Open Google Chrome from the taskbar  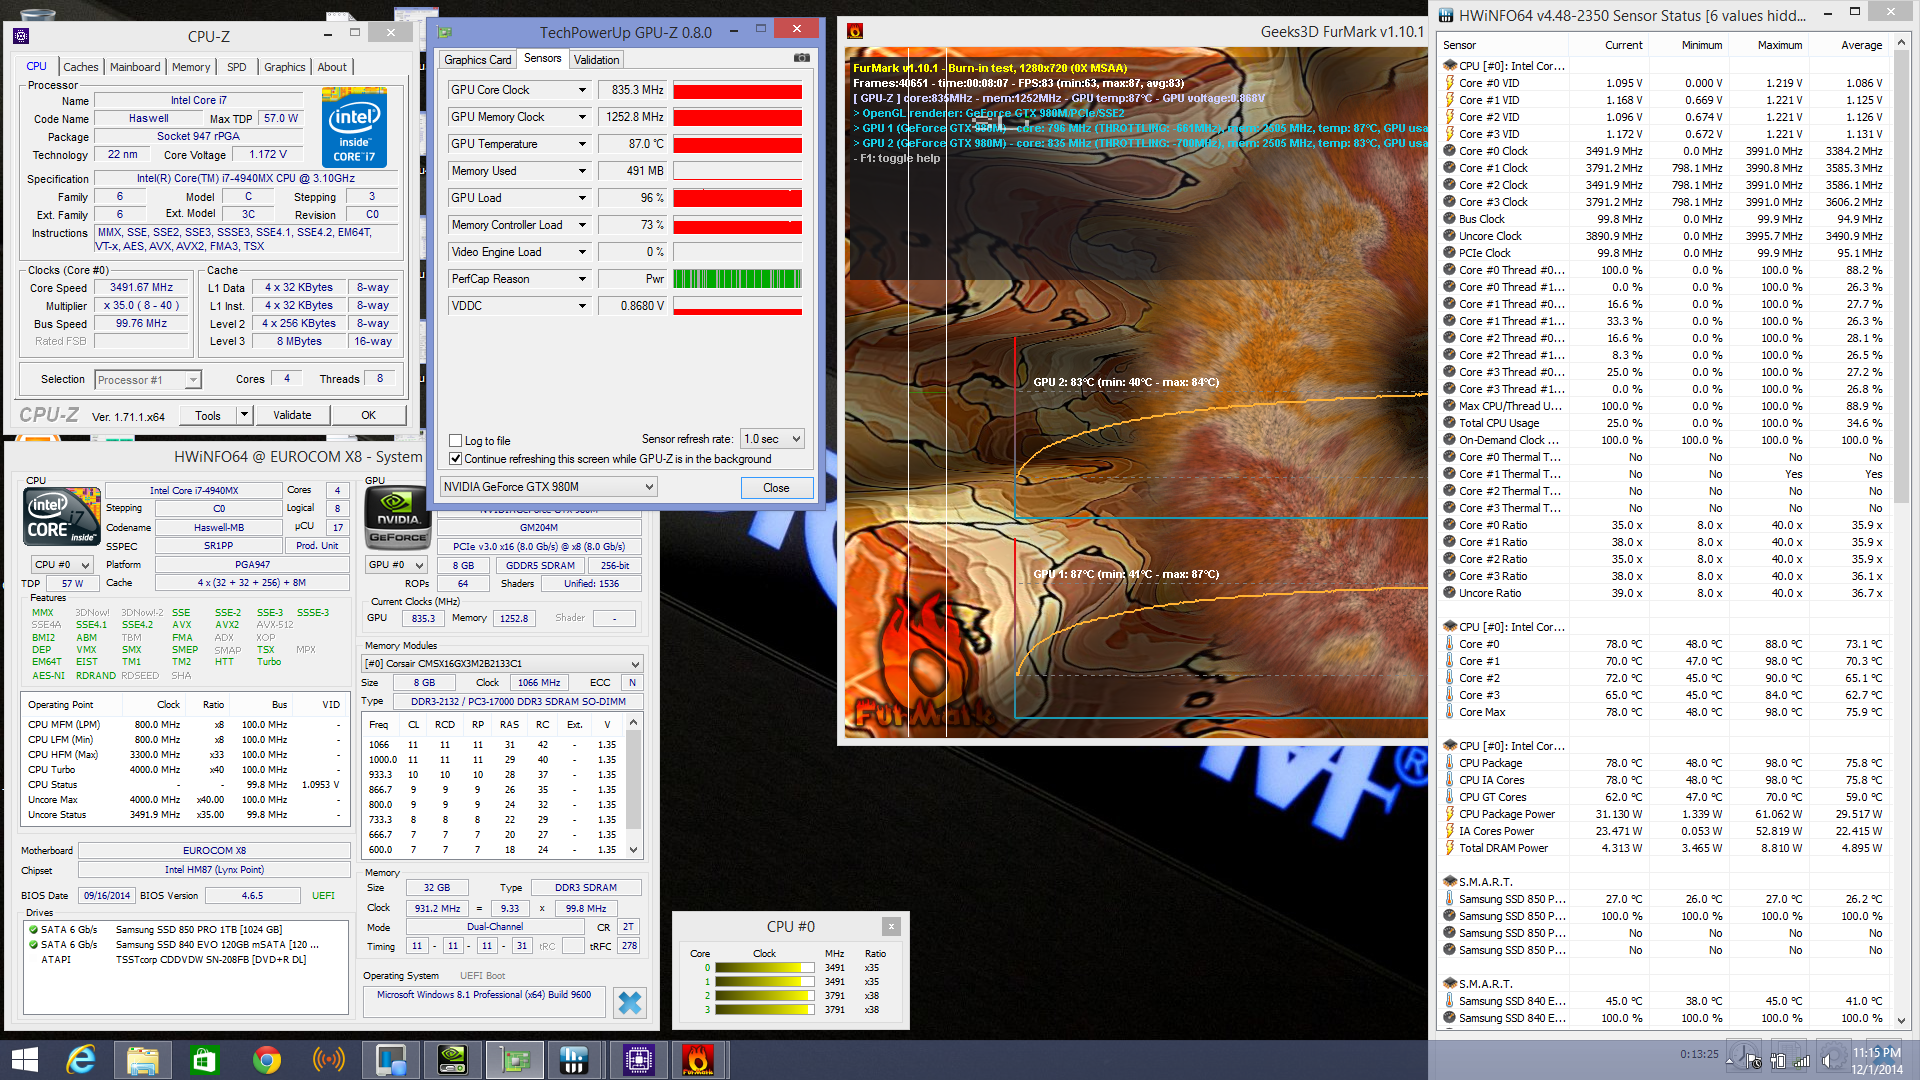pos(267,1059)
